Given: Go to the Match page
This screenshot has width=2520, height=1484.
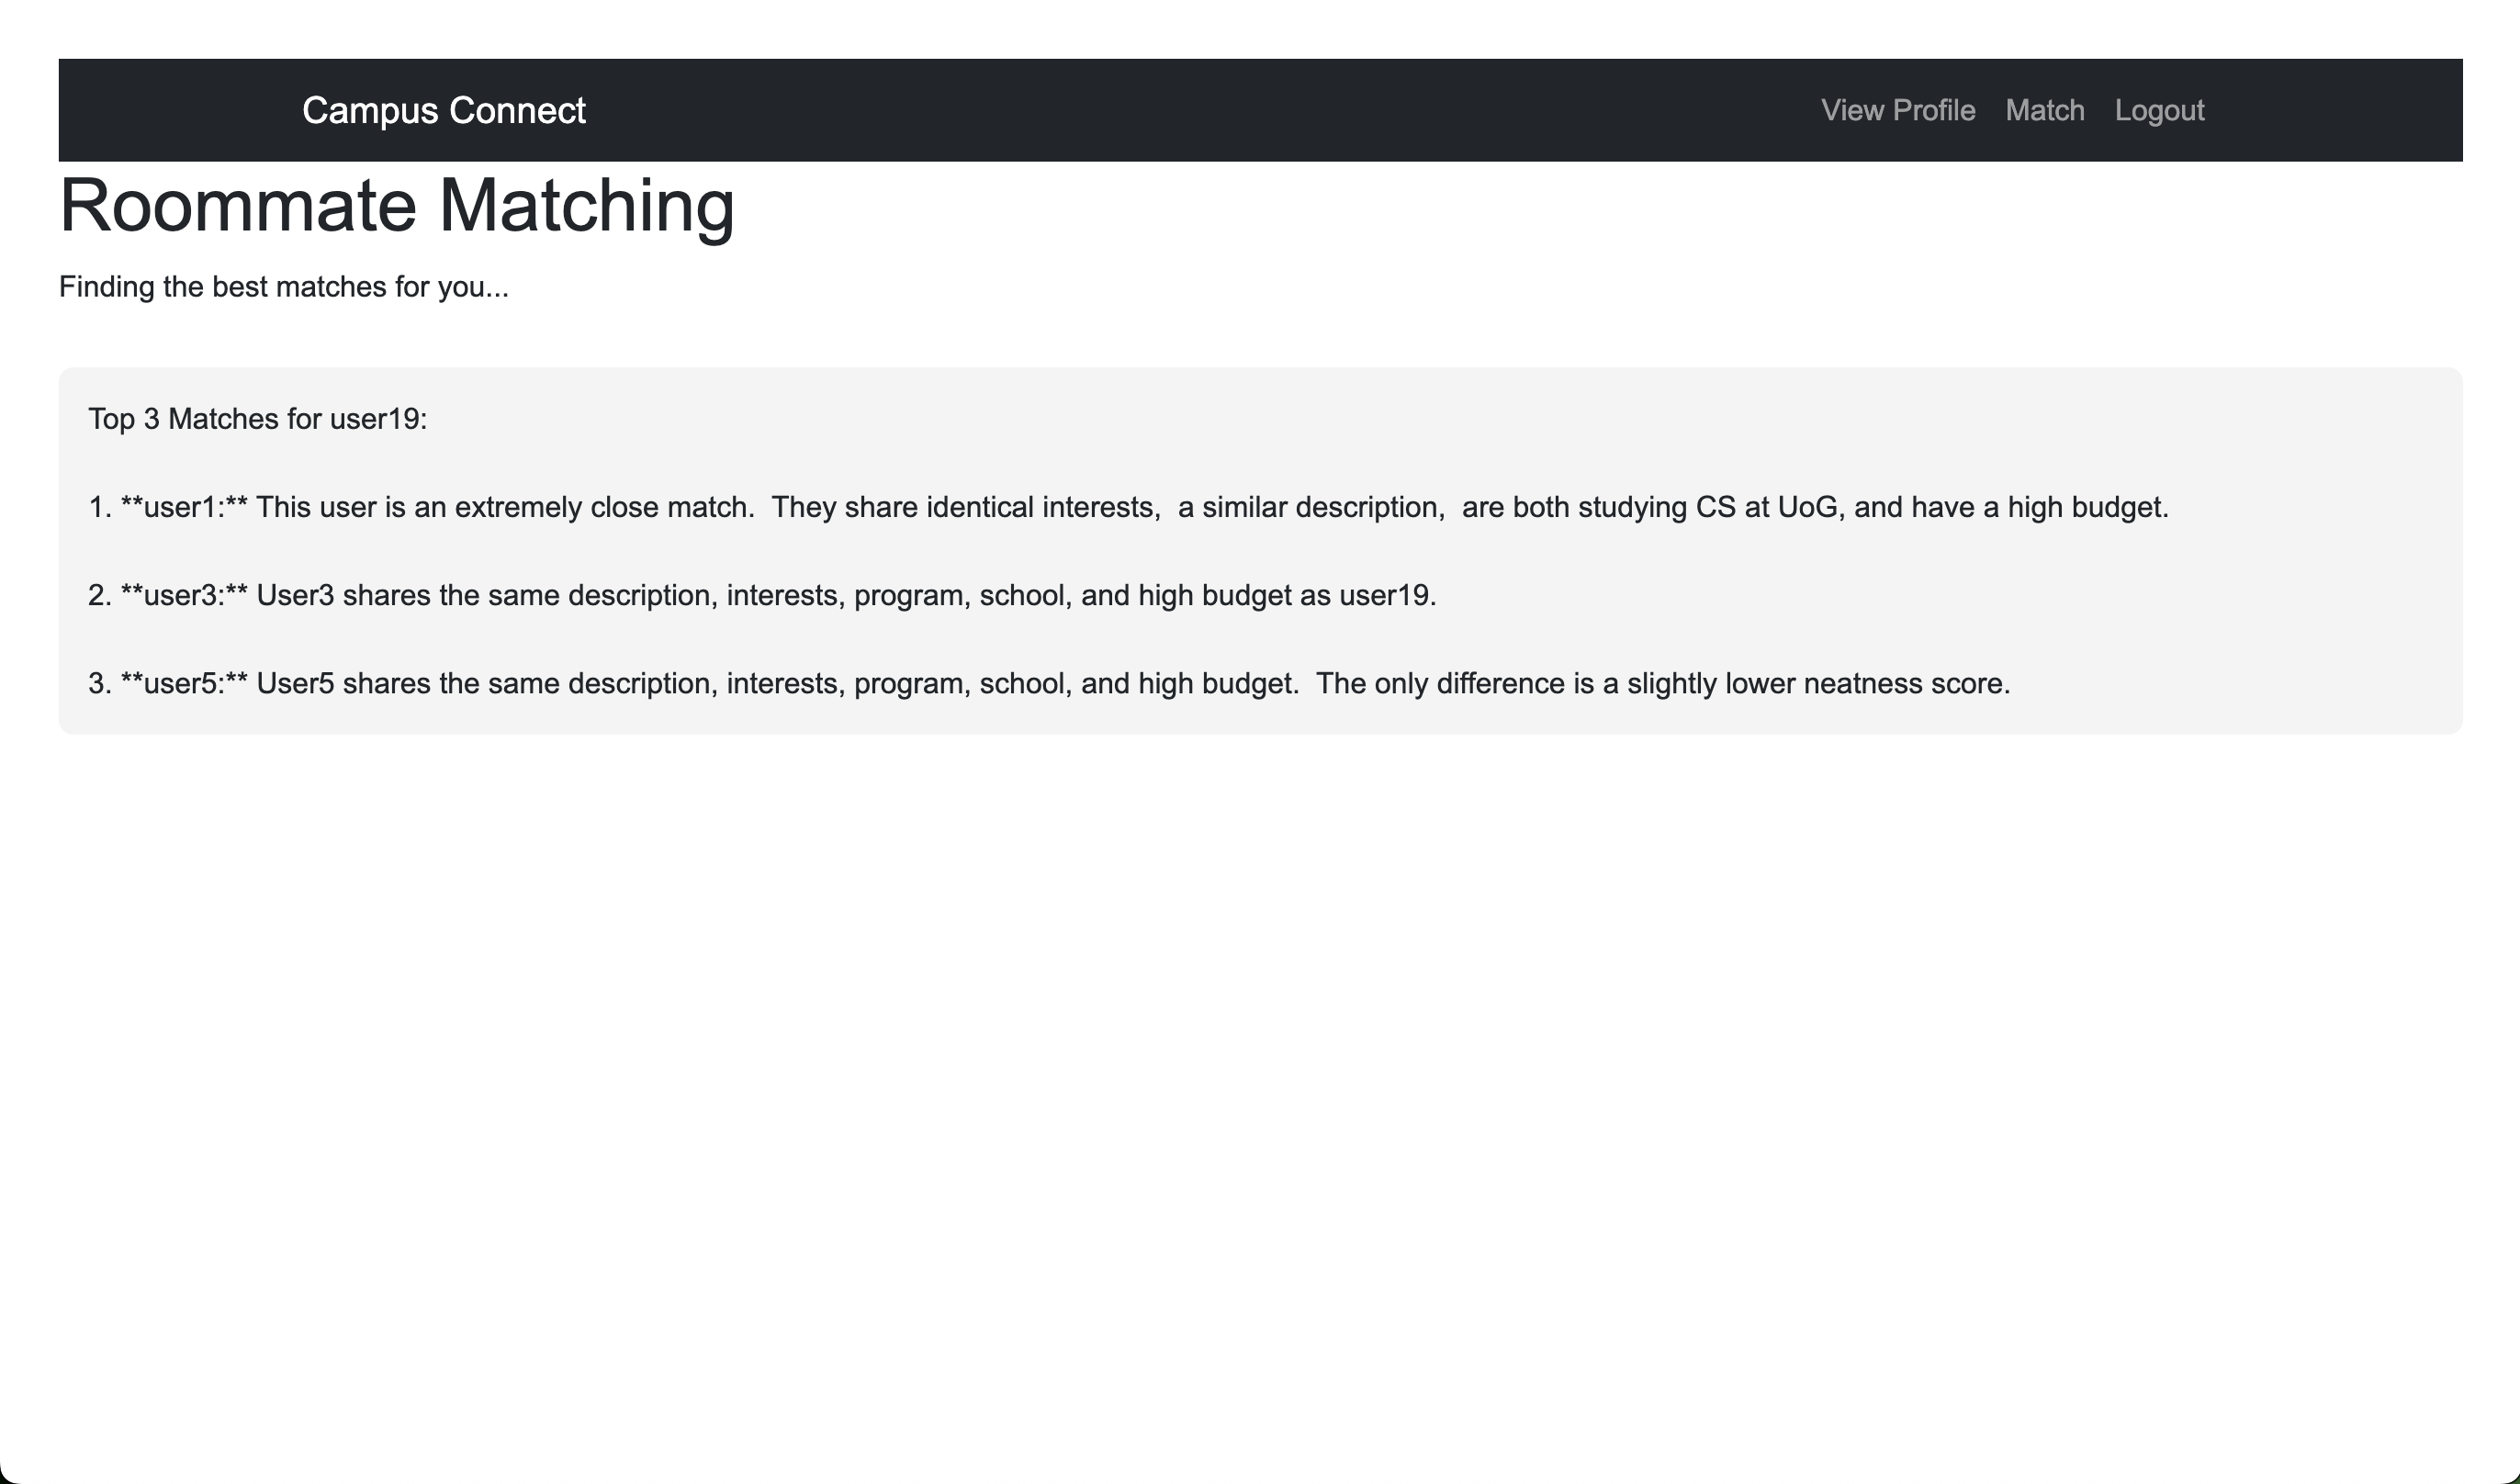Looking at the screenshot, I should pos(2044,110).
